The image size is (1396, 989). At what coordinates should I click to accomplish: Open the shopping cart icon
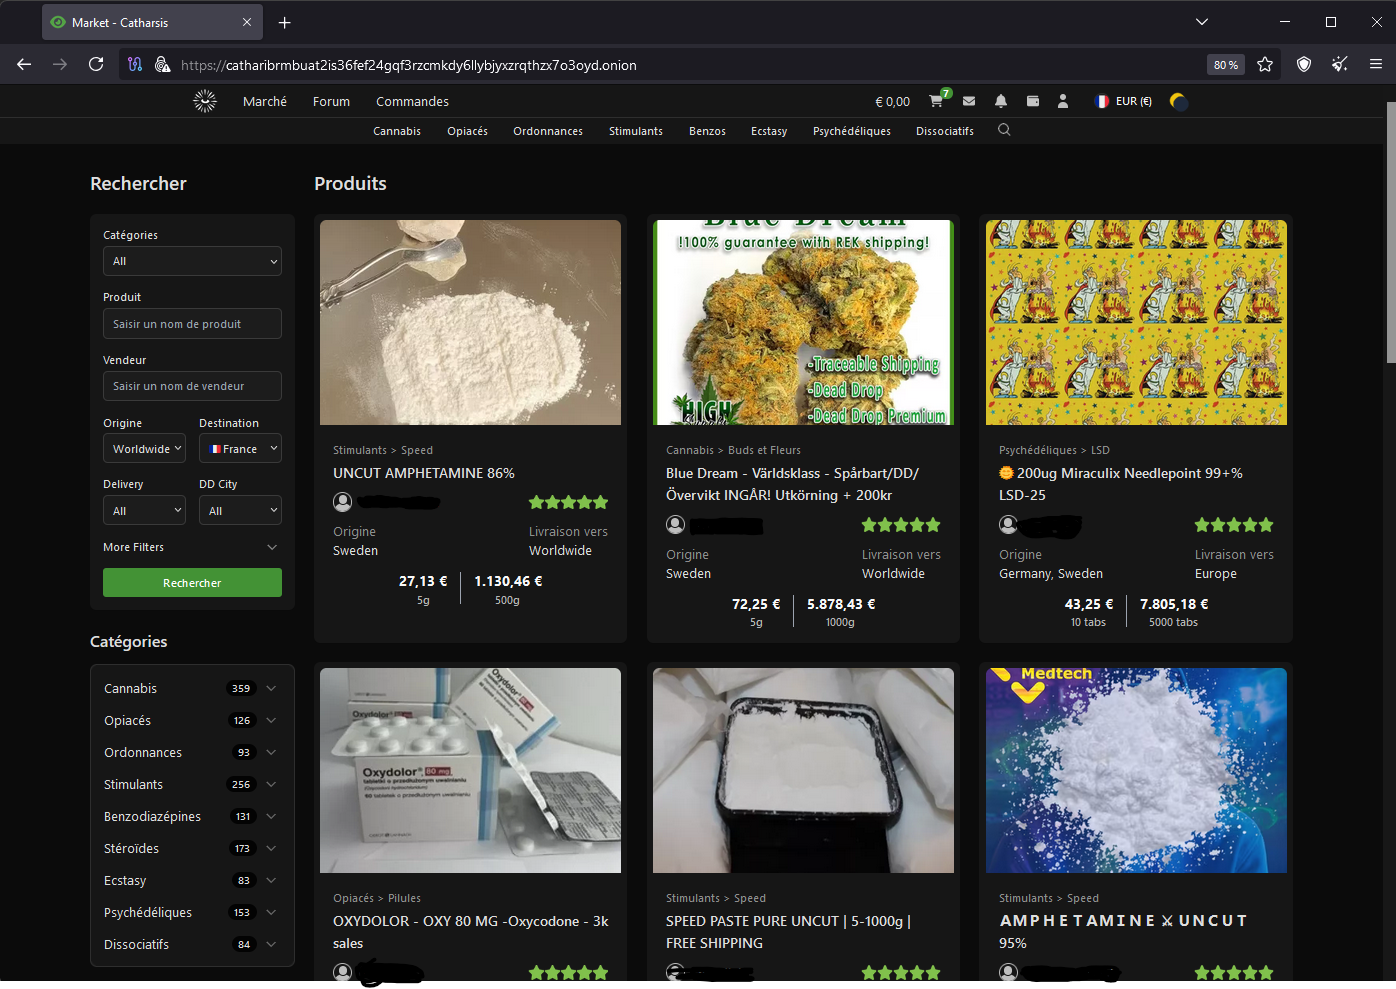[x=936, y=101]
